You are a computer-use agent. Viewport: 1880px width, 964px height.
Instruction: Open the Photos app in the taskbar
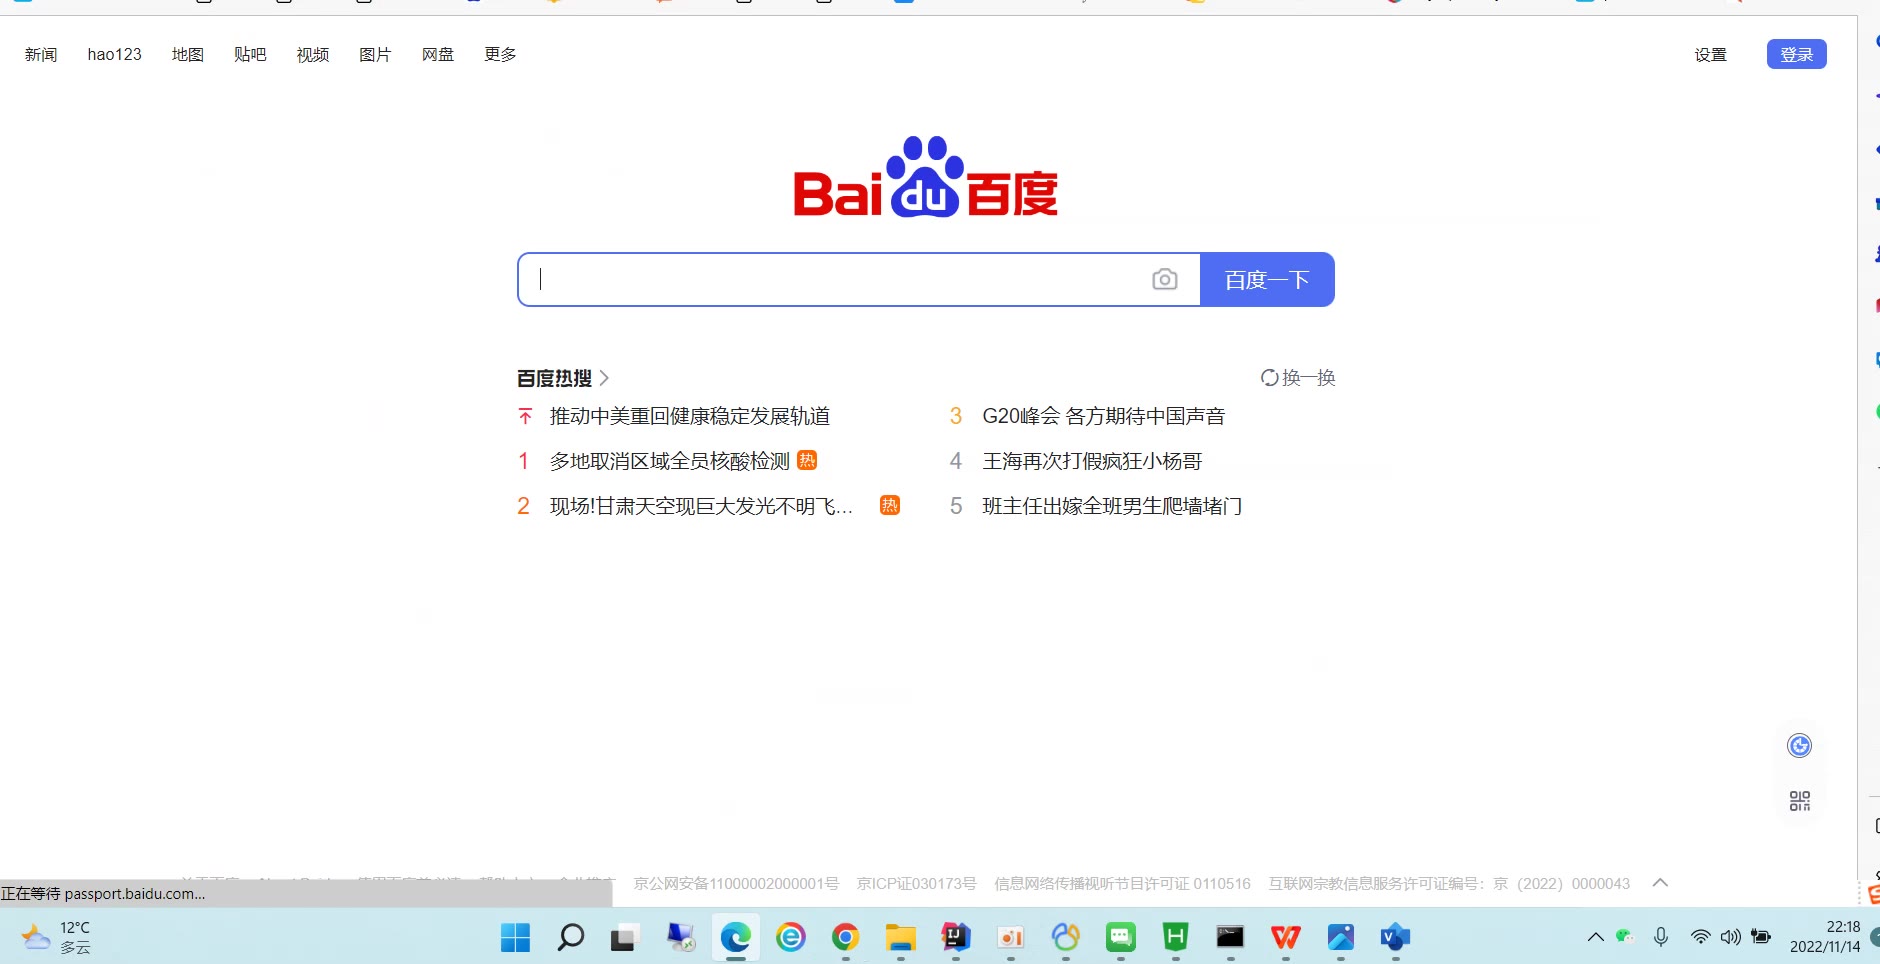tap(1340, 937)
